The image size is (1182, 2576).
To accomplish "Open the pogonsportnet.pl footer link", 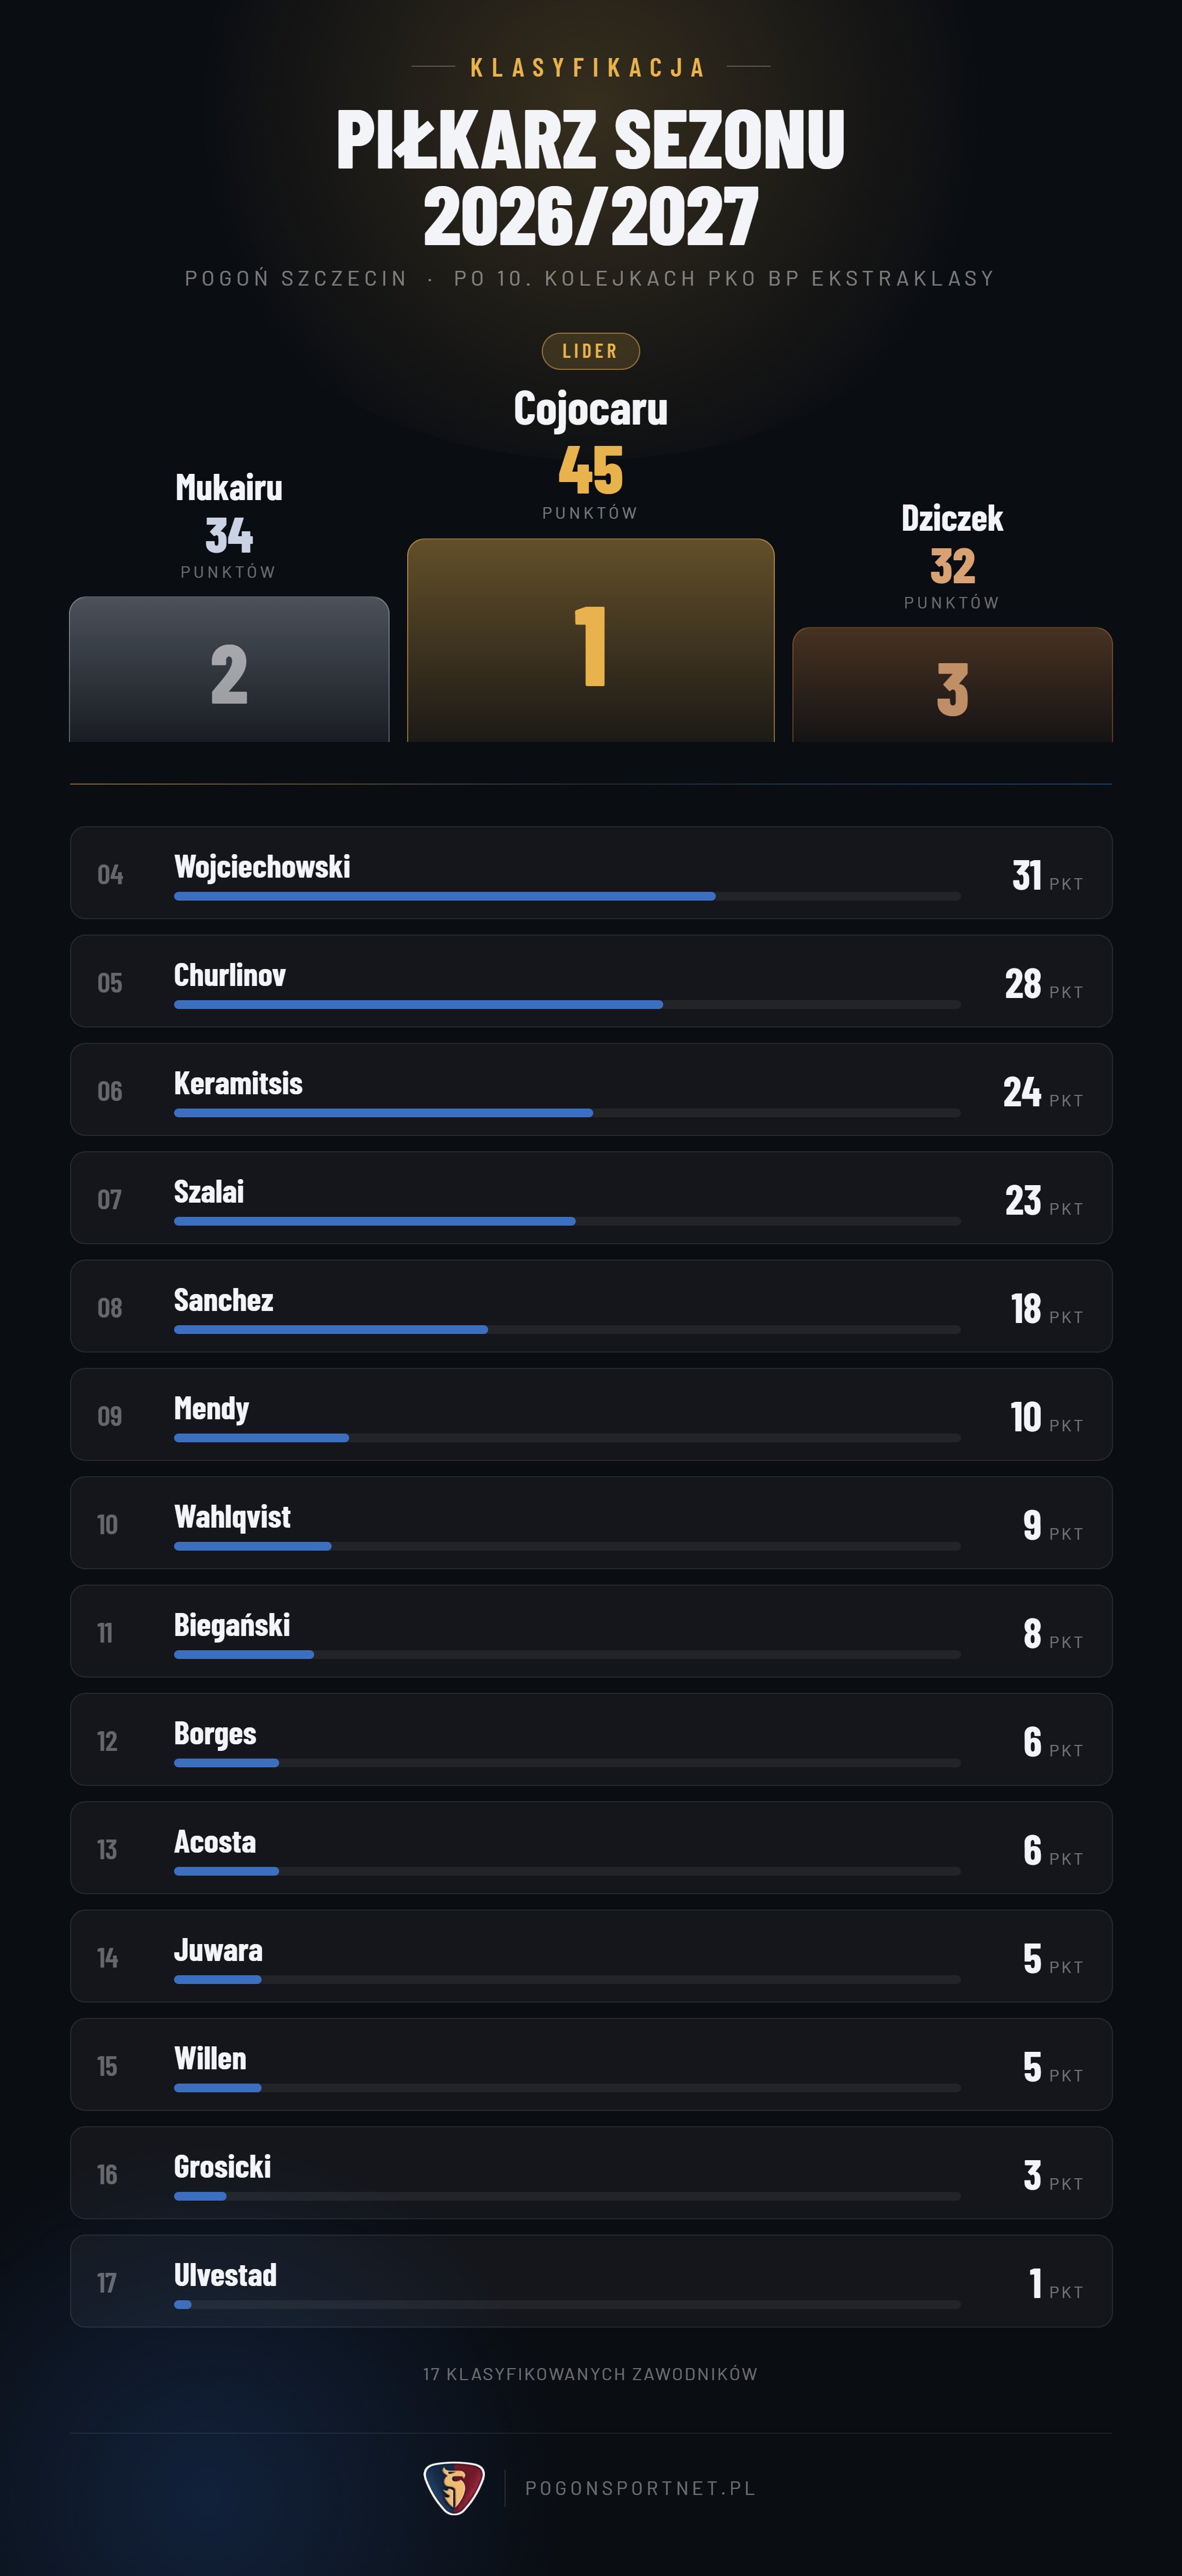I will (x=640, y=2488).
